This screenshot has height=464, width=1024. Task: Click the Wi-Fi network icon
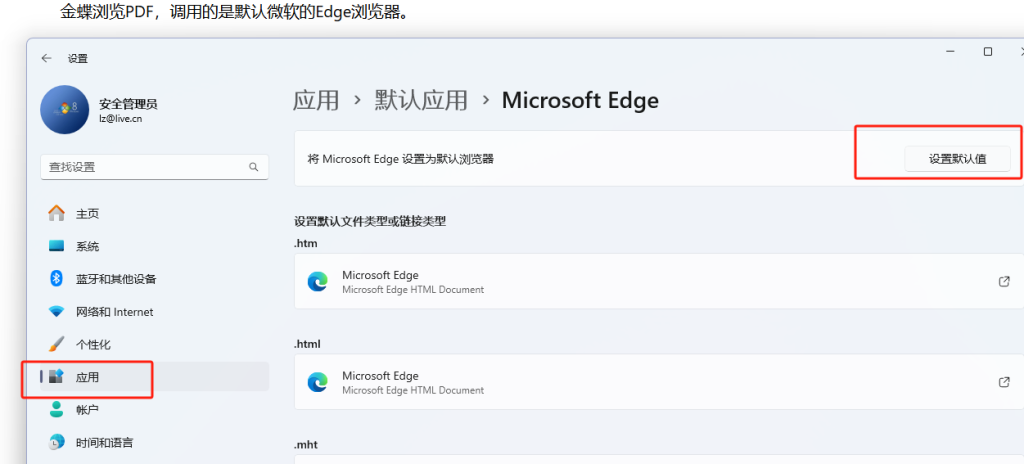click(57, 312)
